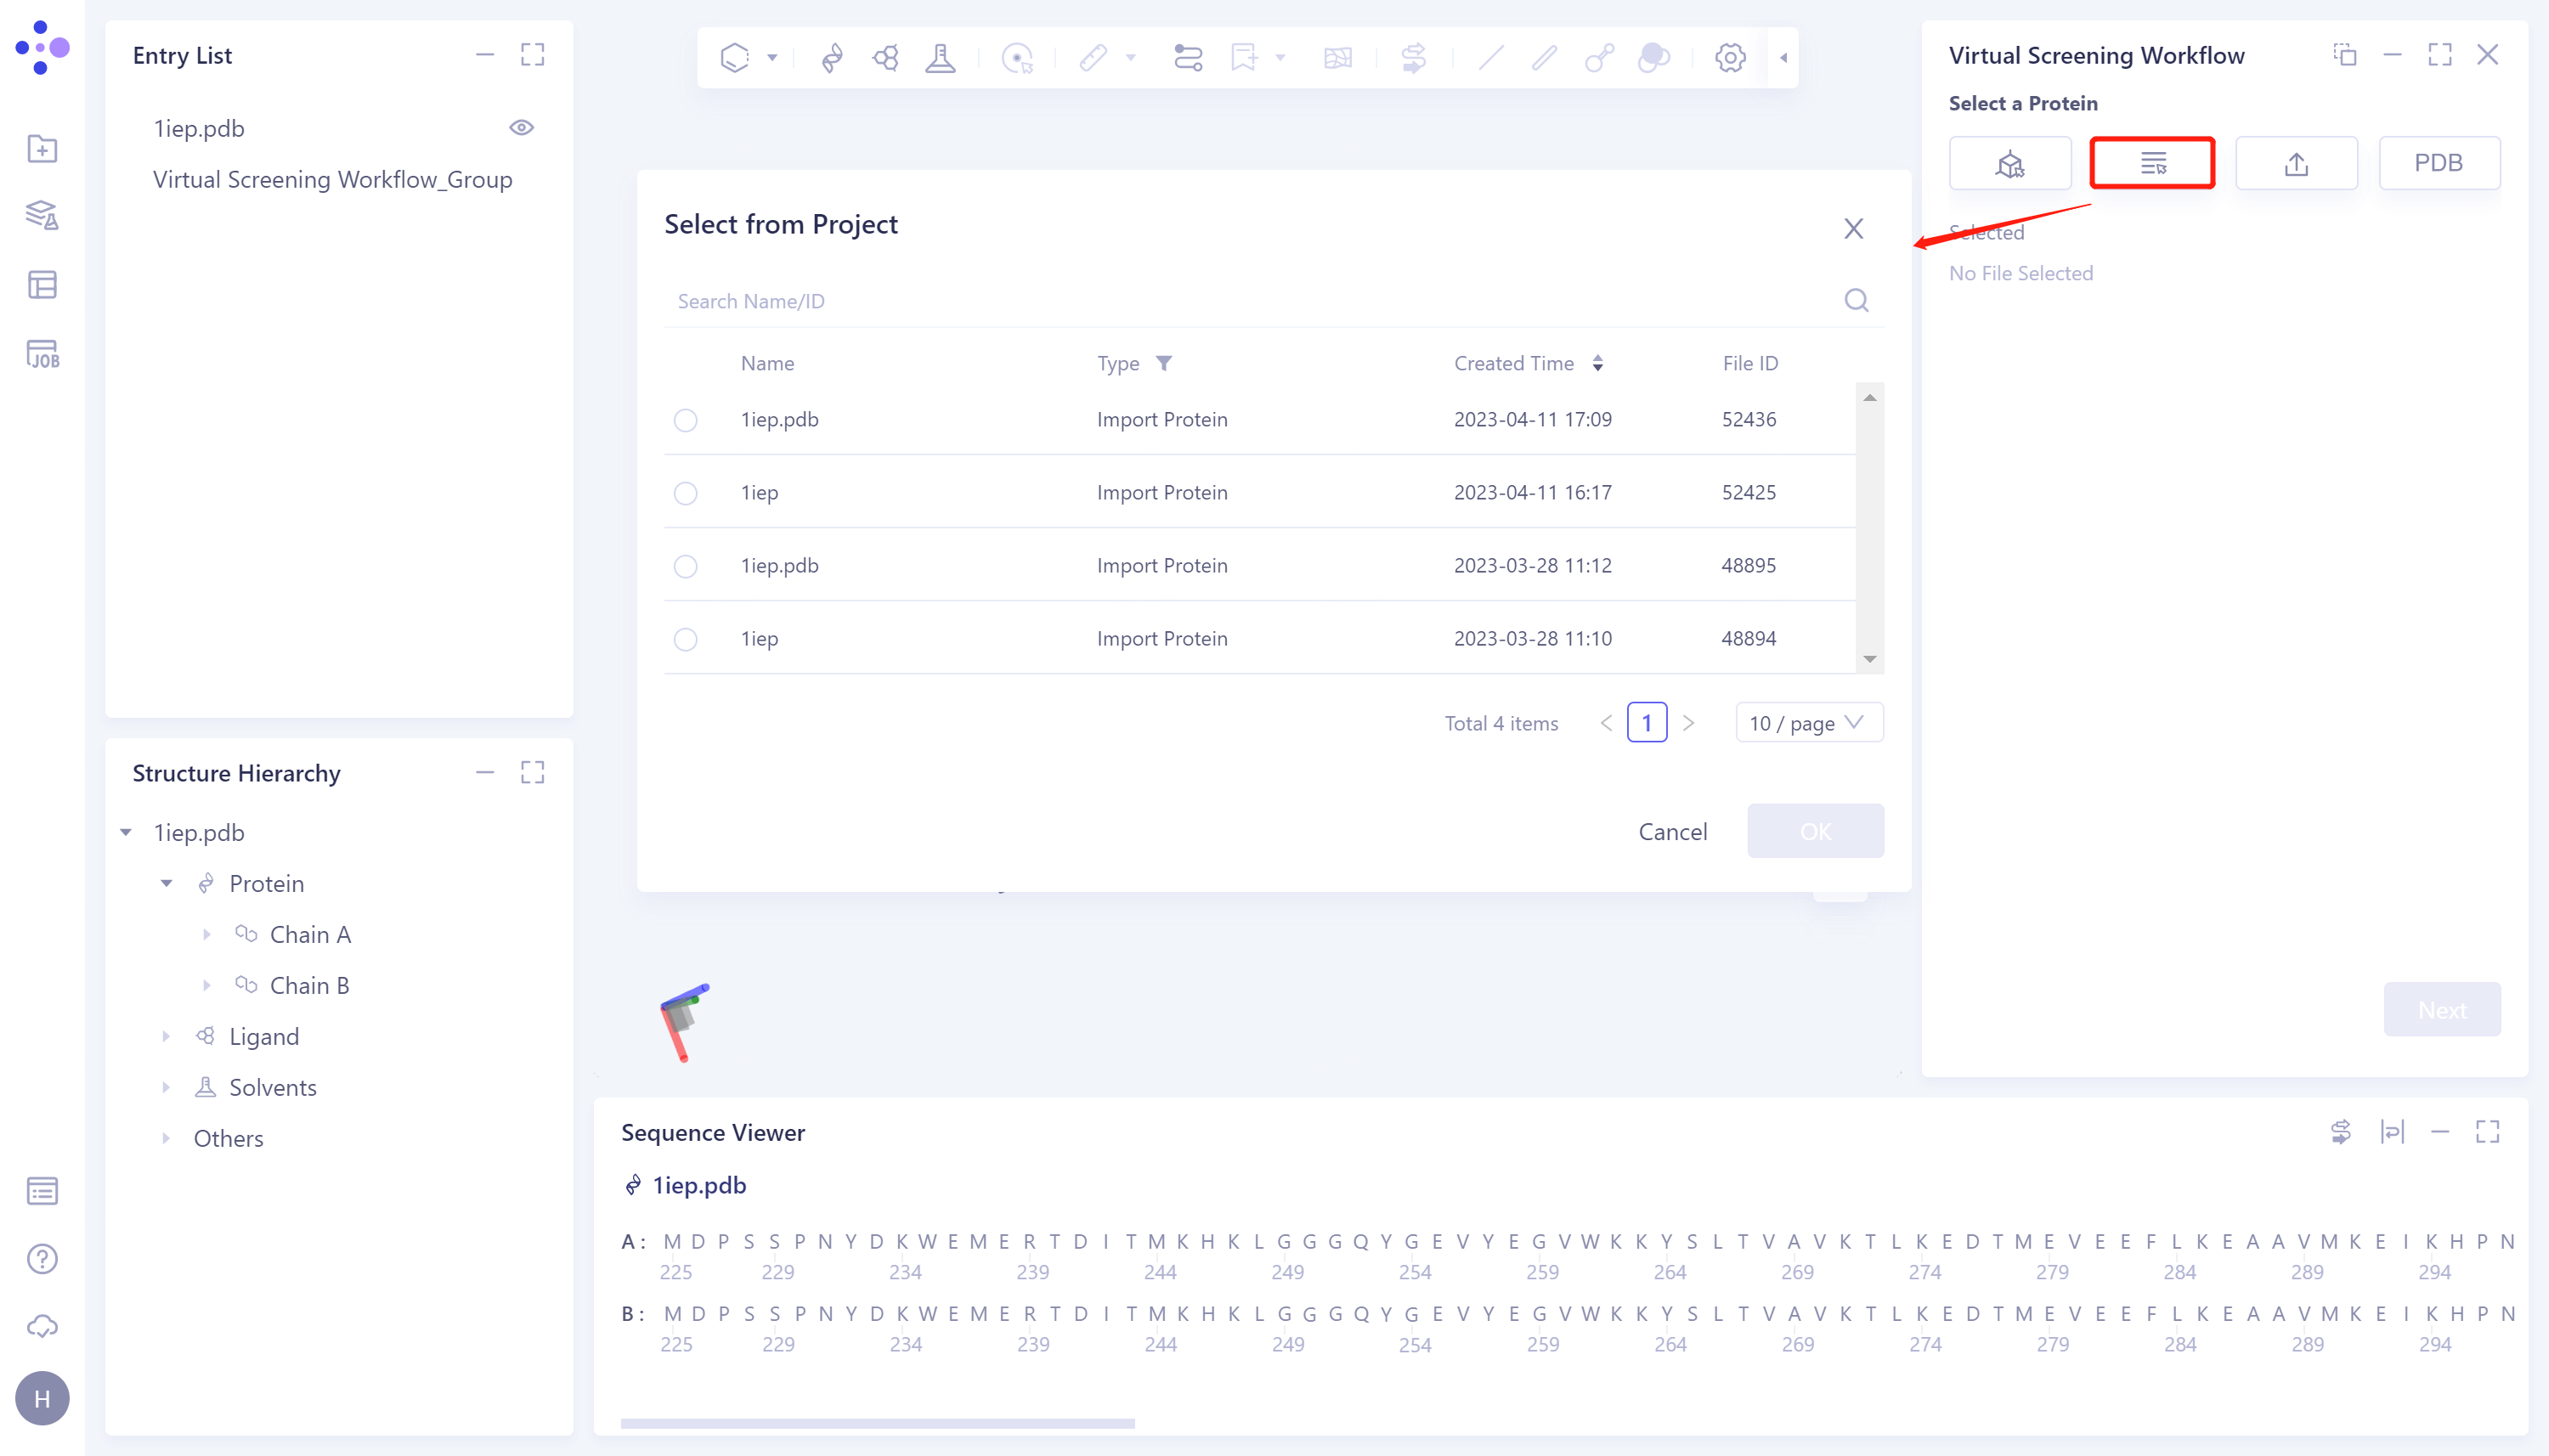Screen dimensions: 2549x1456
Task: Select the radio button for 1iep.pdb File ID 52436
Action: coord(685,420)
